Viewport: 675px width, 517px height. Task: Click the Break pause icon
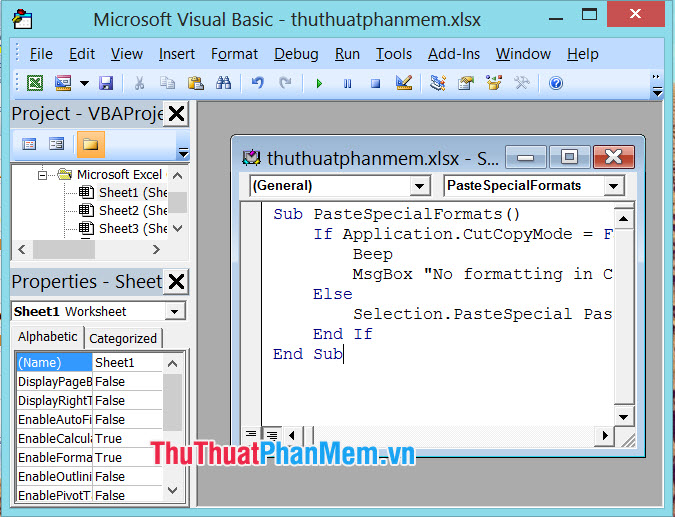[347, 83]
